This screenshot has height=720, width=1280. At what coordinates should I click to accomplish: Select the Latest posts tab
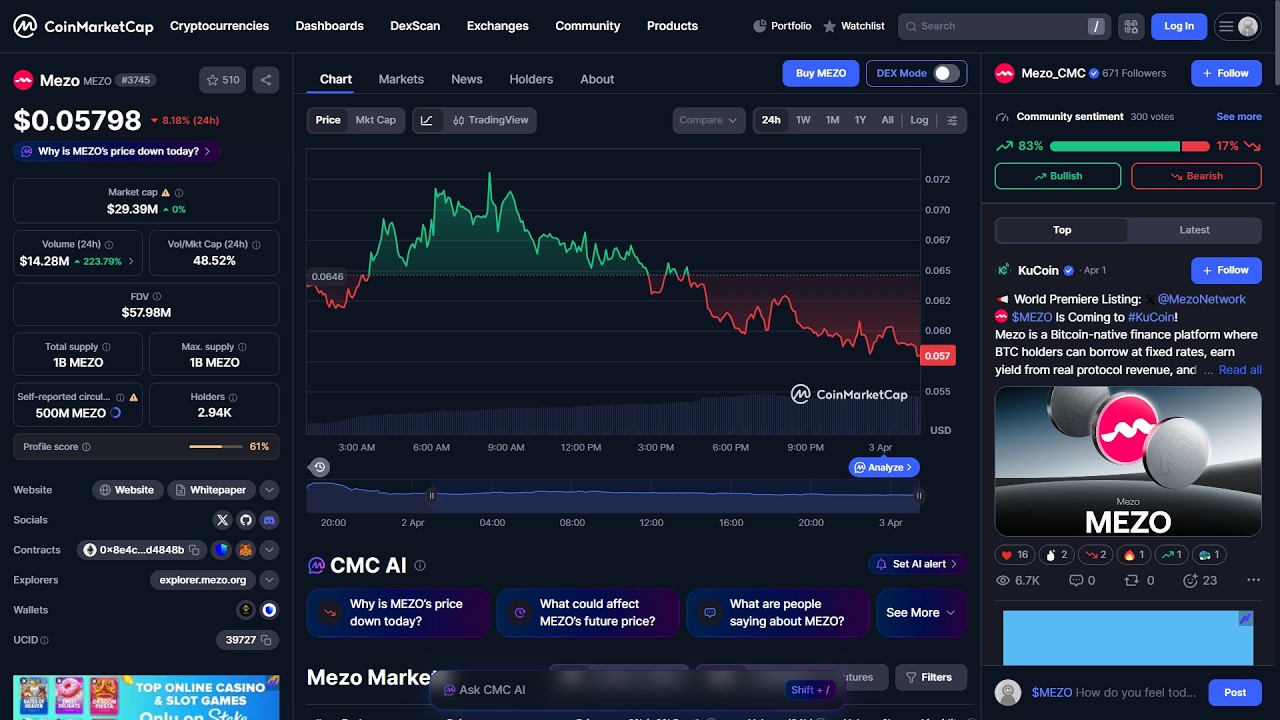pos(1194,230)
